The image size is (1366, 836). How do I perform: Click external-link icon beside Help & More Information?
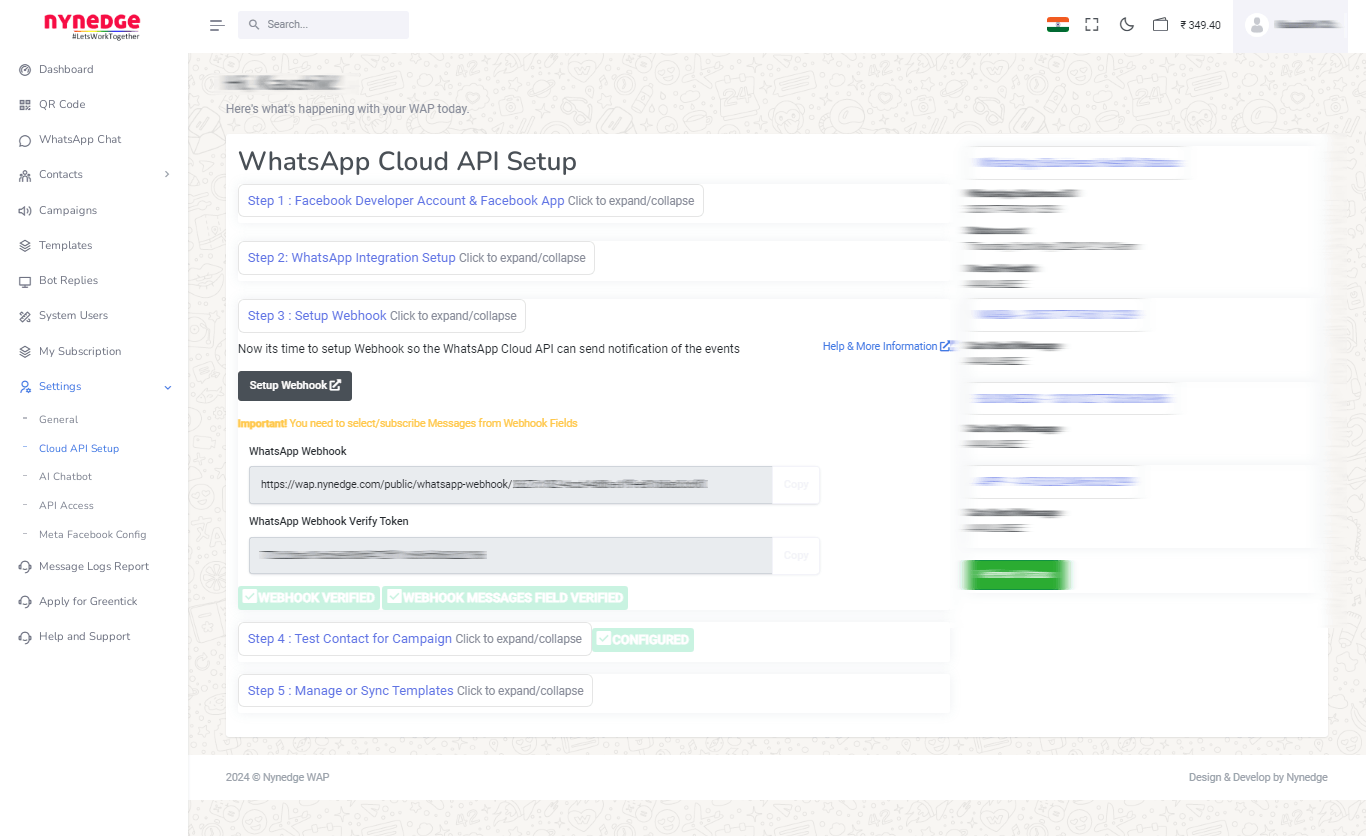point(945,346)
